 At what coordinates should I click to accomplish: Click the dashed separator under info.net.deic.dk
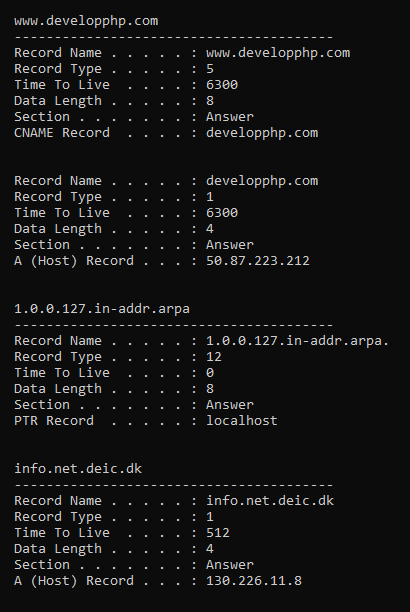coord(173,485)
